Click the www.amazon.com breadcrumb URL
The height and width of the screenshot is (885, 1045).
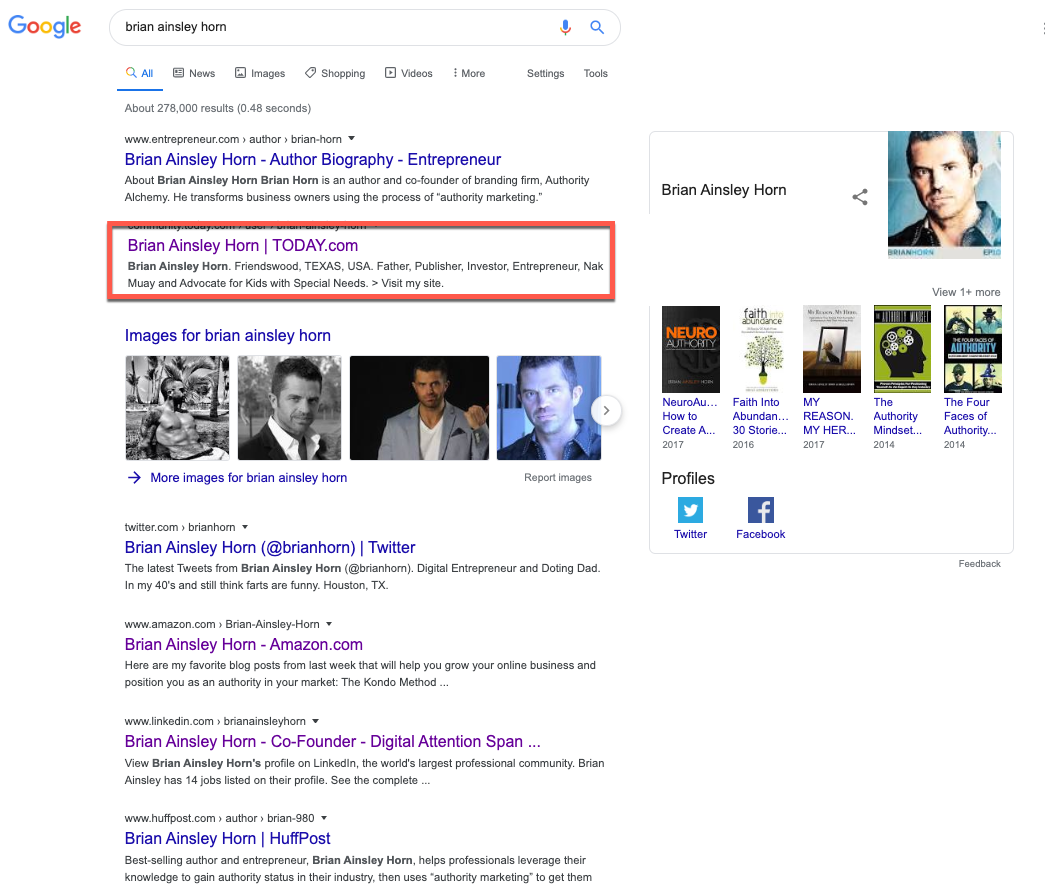(x=222, y=624)
